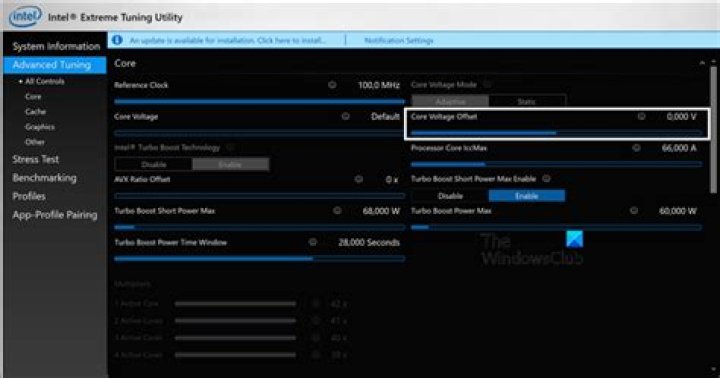720x378 pixels.
Task: Open the AVX Ratio Offset info icon
Action: pos(359,179)
